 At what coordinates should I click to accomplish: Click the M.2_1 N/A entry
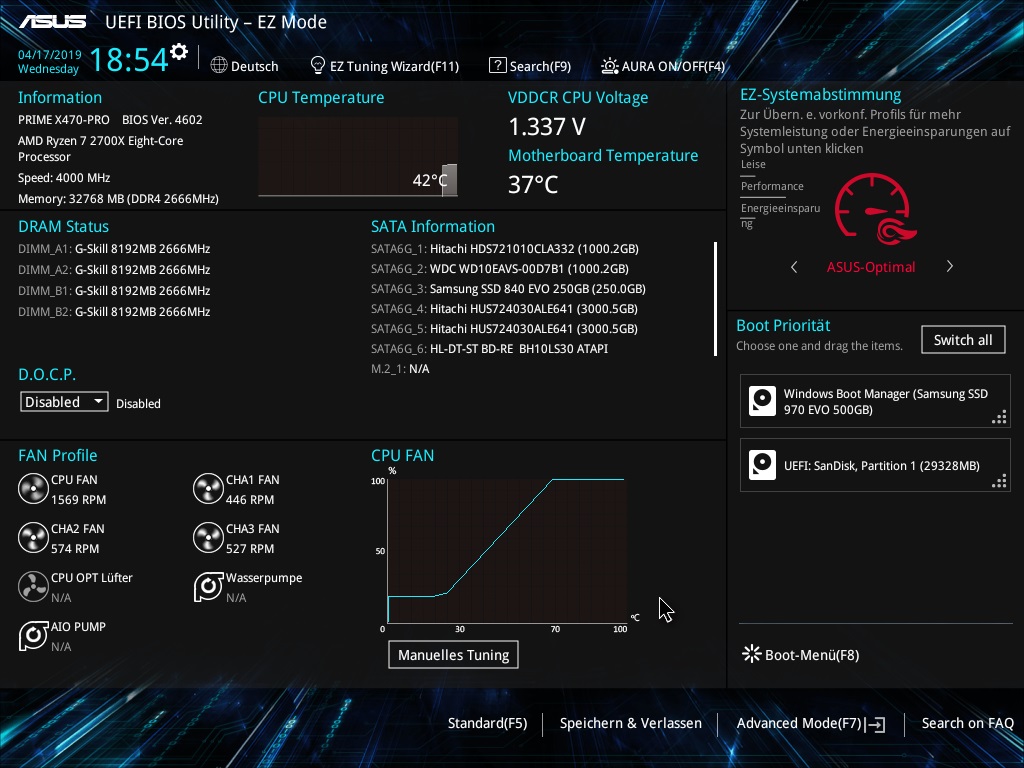point(400,369)
